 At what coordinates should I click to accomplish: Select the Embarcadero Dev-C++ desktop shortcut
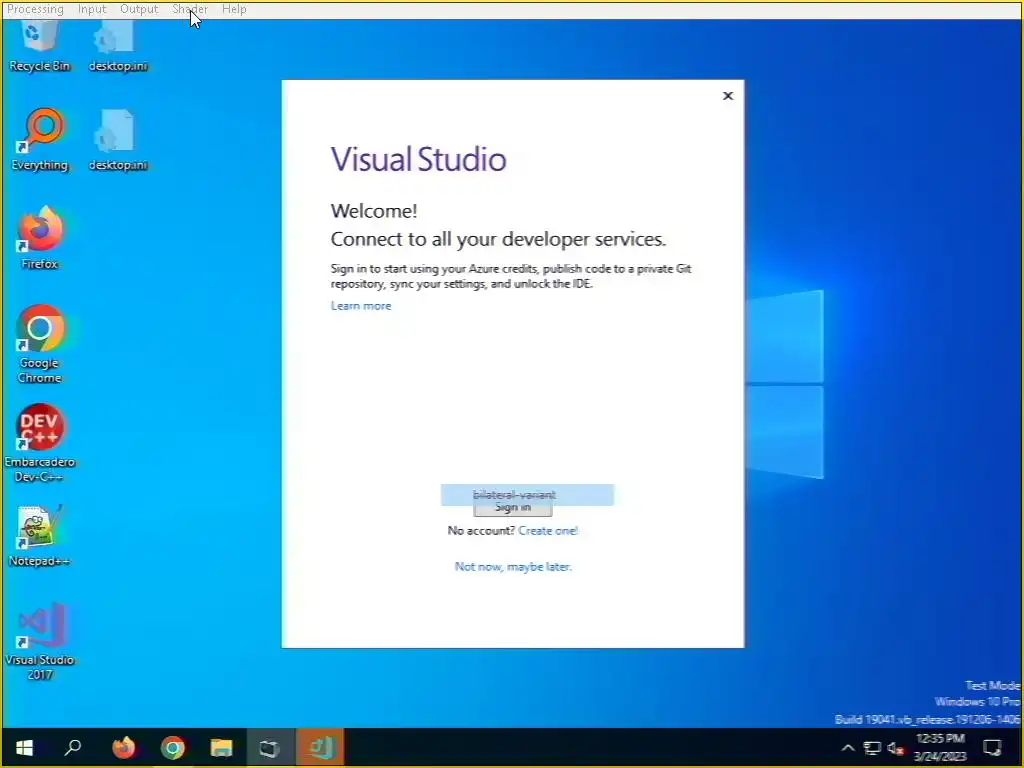coord(39,443)
